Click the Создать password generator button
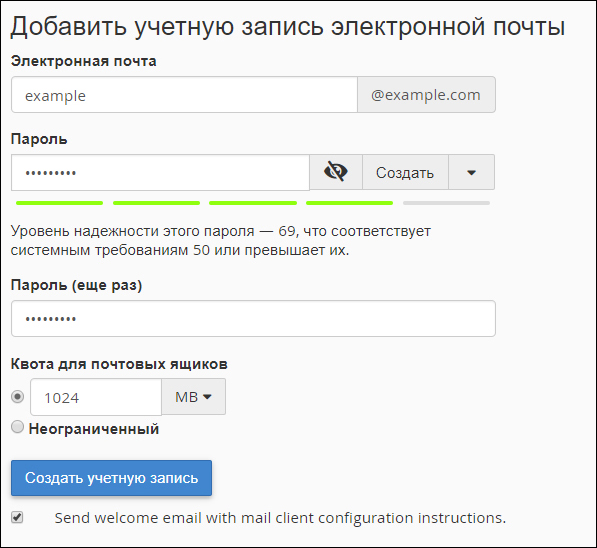This screenshot has height=548, width=597. [405, 172]
